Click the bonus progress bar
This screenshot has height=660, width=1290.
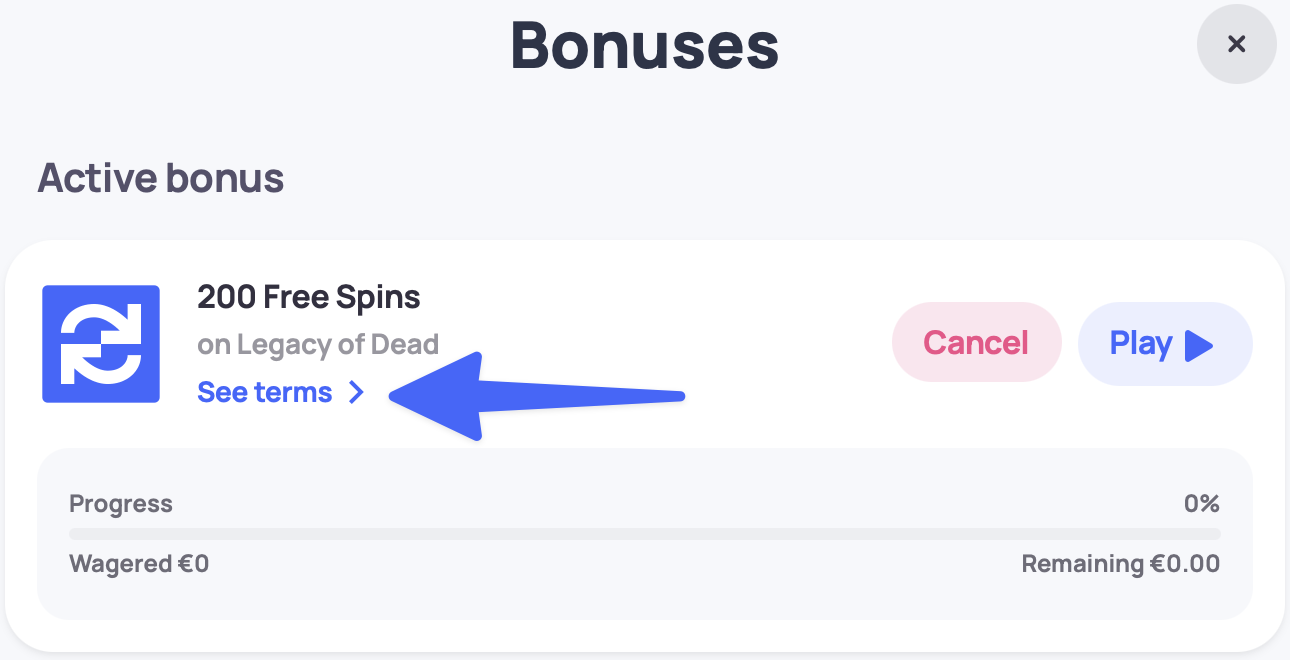[644, 534]
